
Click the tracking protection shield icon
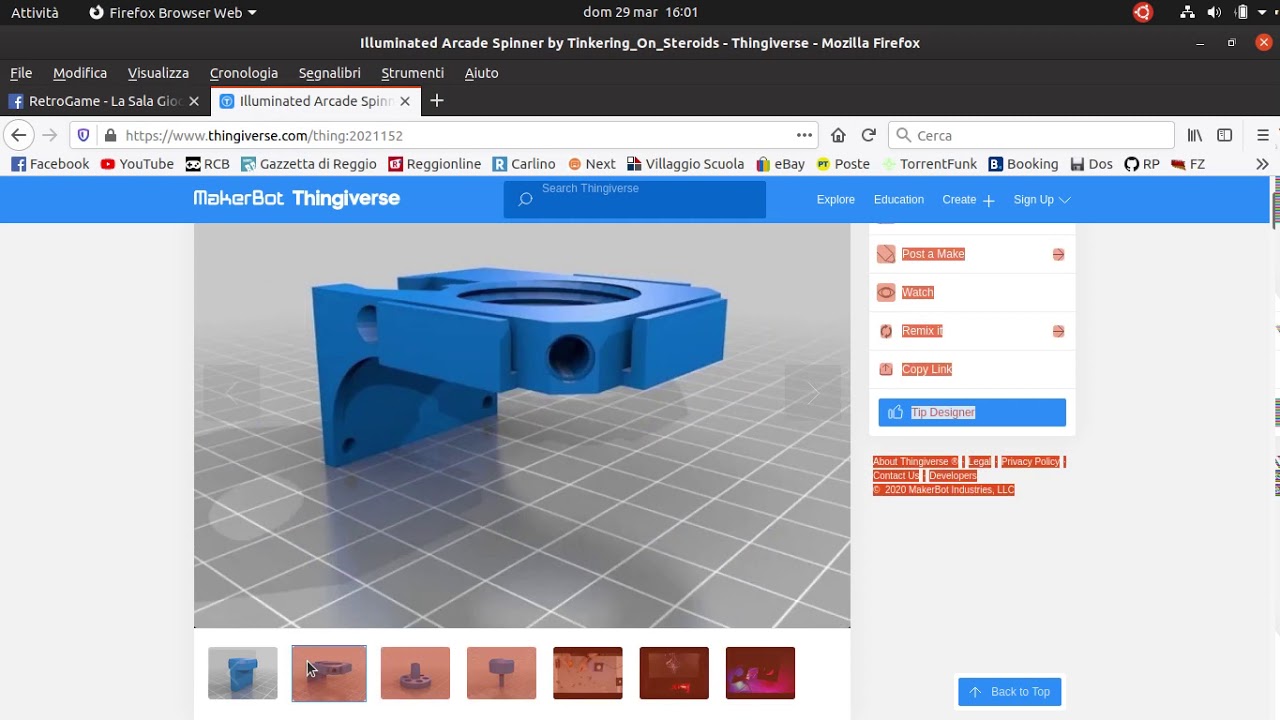[x=83, y=135]
